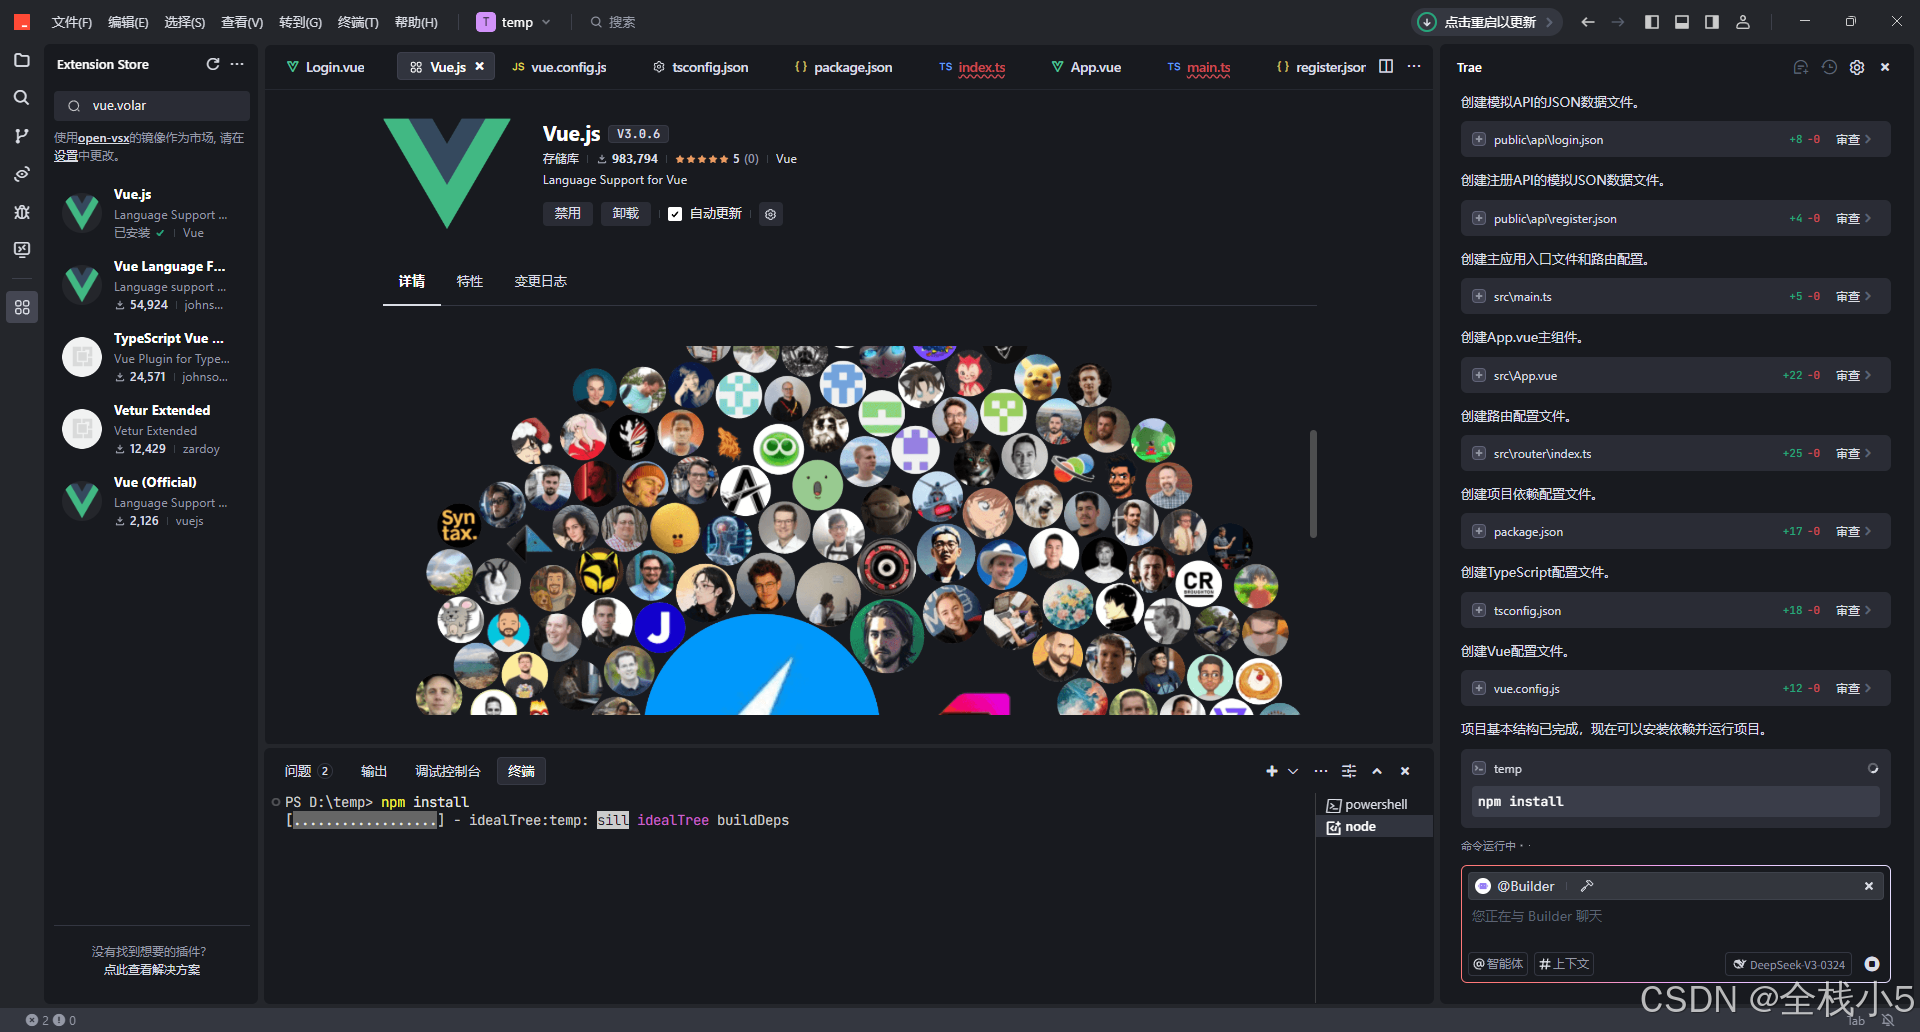Viewport: 1920px width, 1032px height.
Task: Toggle primary sidebar layout icon
Action: pyautogui.click(x=1652, y=22)
